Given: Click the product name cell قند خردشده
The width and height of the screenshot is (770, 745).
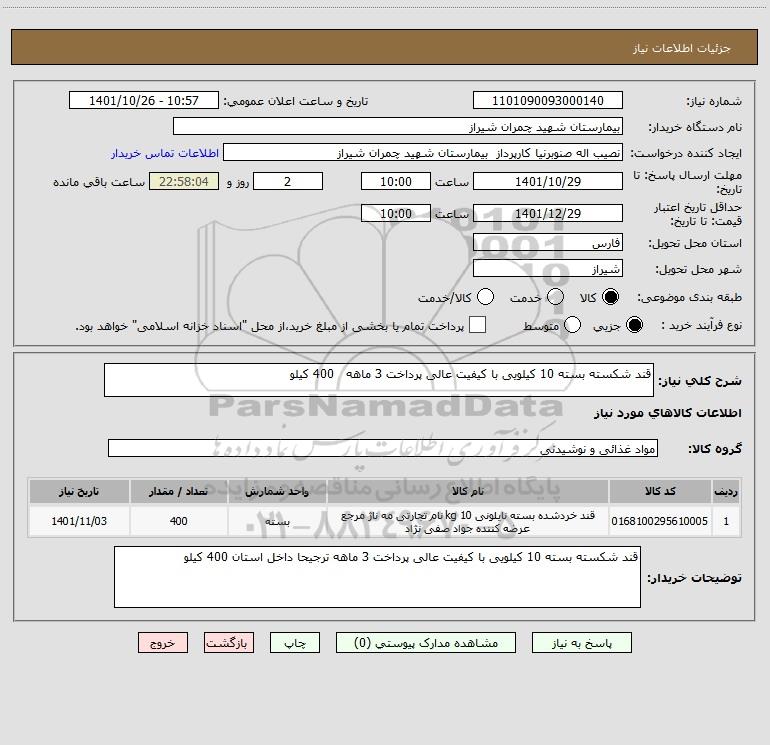Looking at the screenshot, I should (x=468, y=521).
